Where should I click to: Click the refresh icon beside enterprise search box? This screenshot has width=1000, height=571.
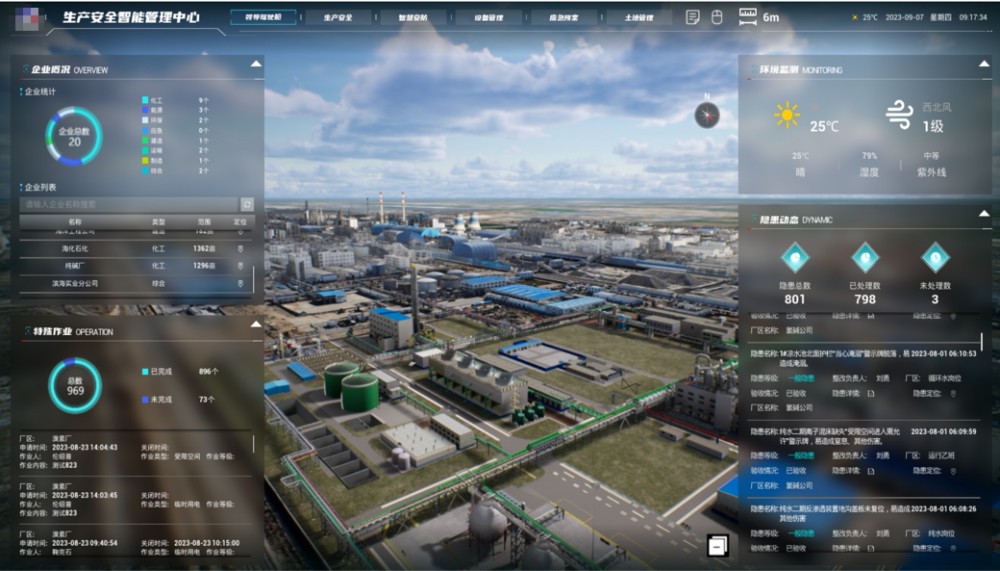tap(247, 204)
